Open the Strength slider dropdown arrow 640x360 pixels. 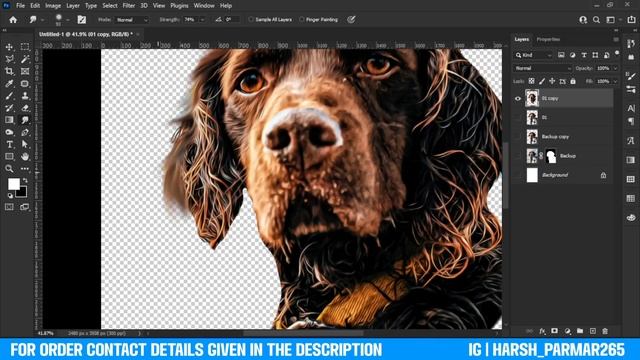pyautogui.click(x=202, y=20)
